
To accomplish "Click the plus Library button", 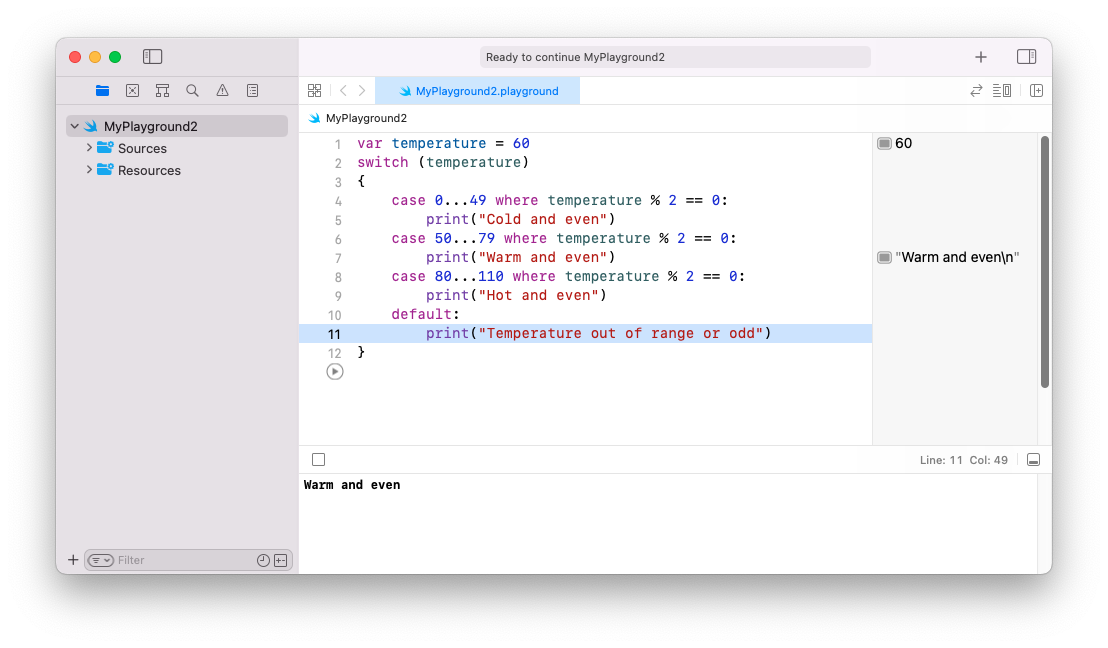I will pos(981,57).
